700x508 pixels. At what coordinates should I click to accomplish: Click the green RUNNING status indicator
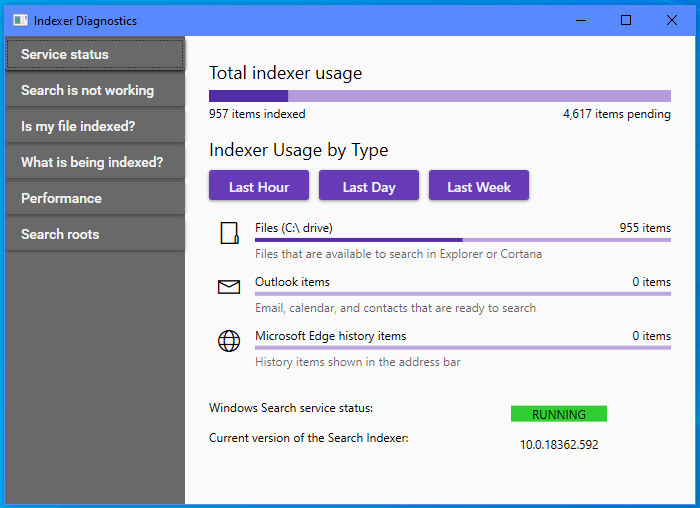point(559,414)
